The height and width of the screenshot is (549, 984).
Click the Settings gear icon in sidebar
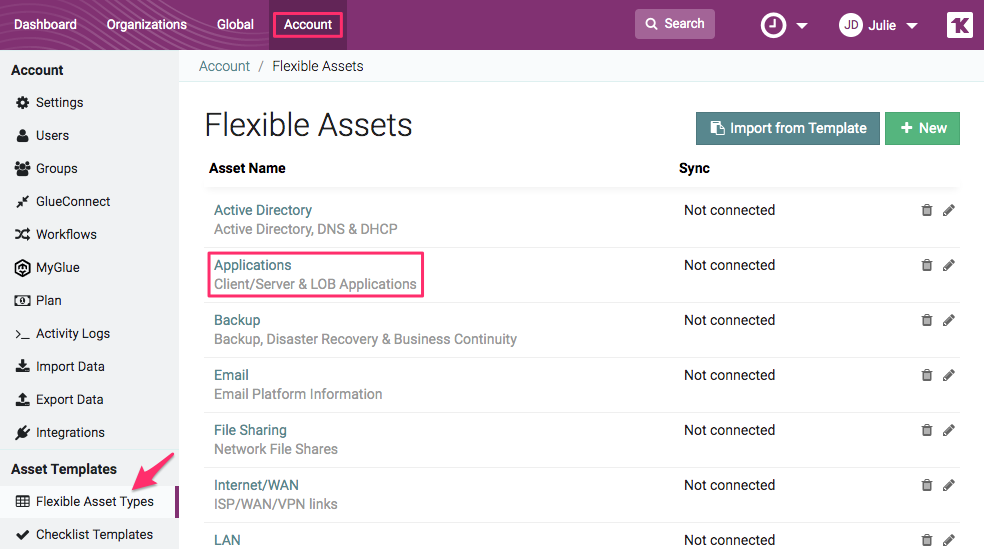[23, 102]
